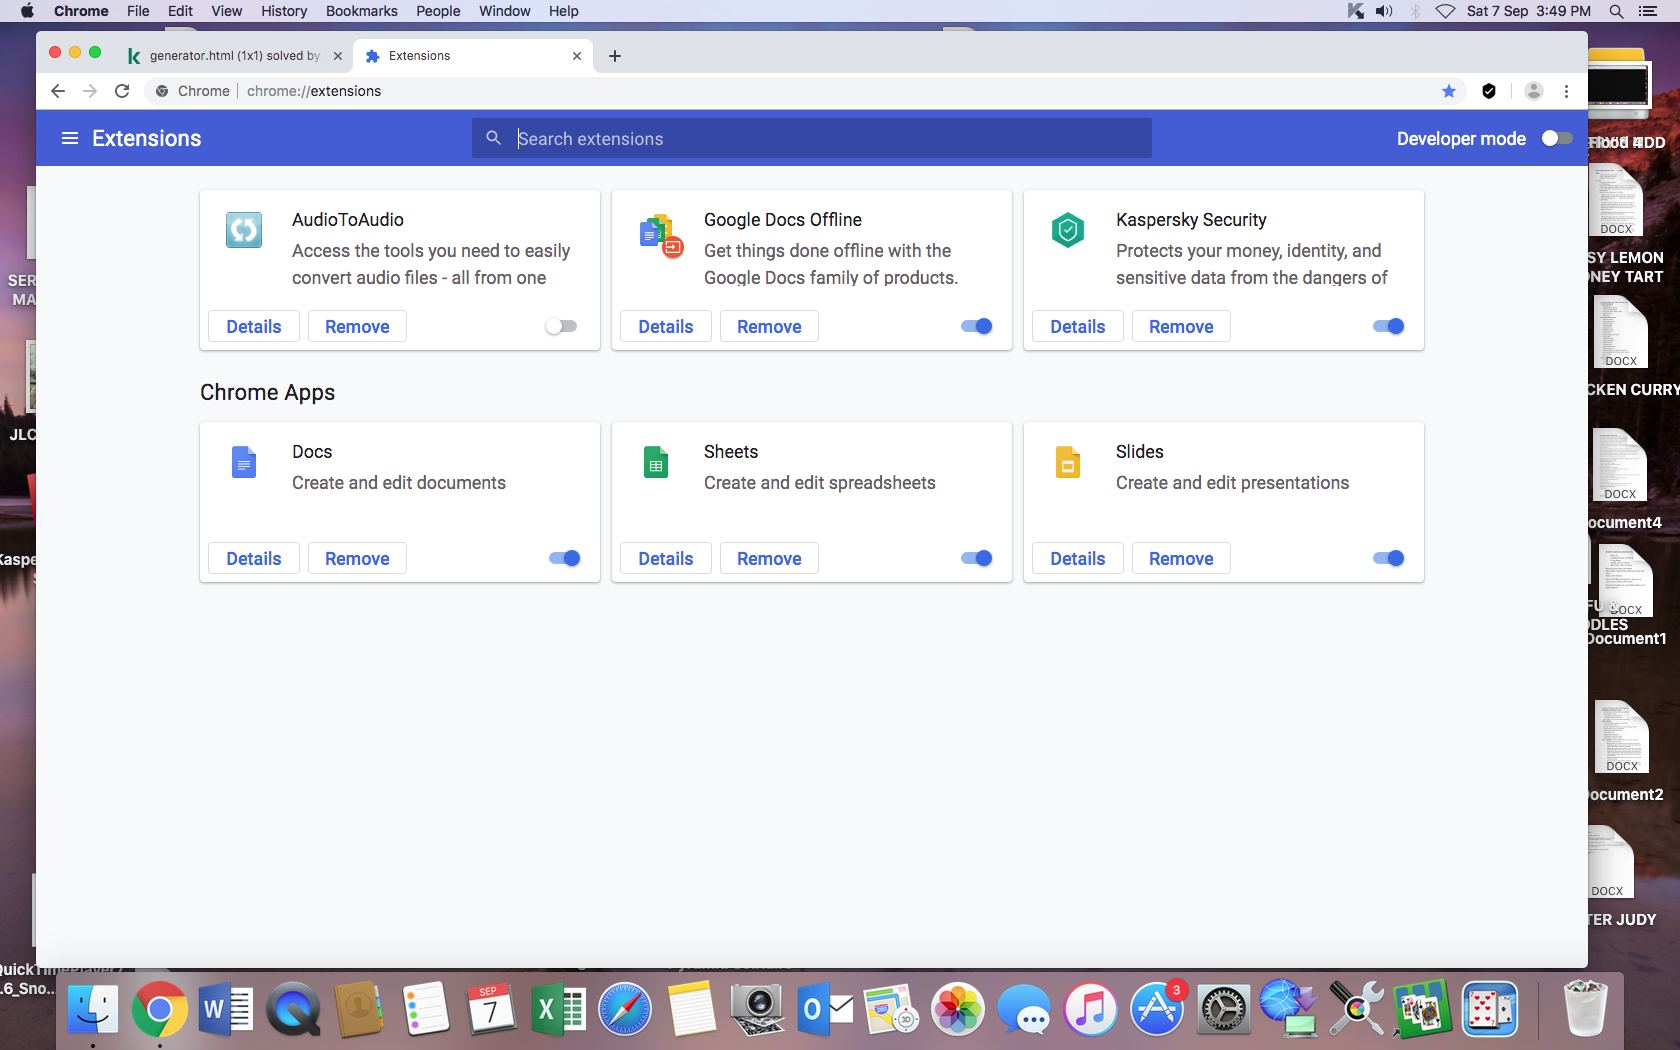Image resolution: width=1680 pixels, height=1050 pixels.
Task: Open Details for Google Docs Offline
Action: click(665, 327)
